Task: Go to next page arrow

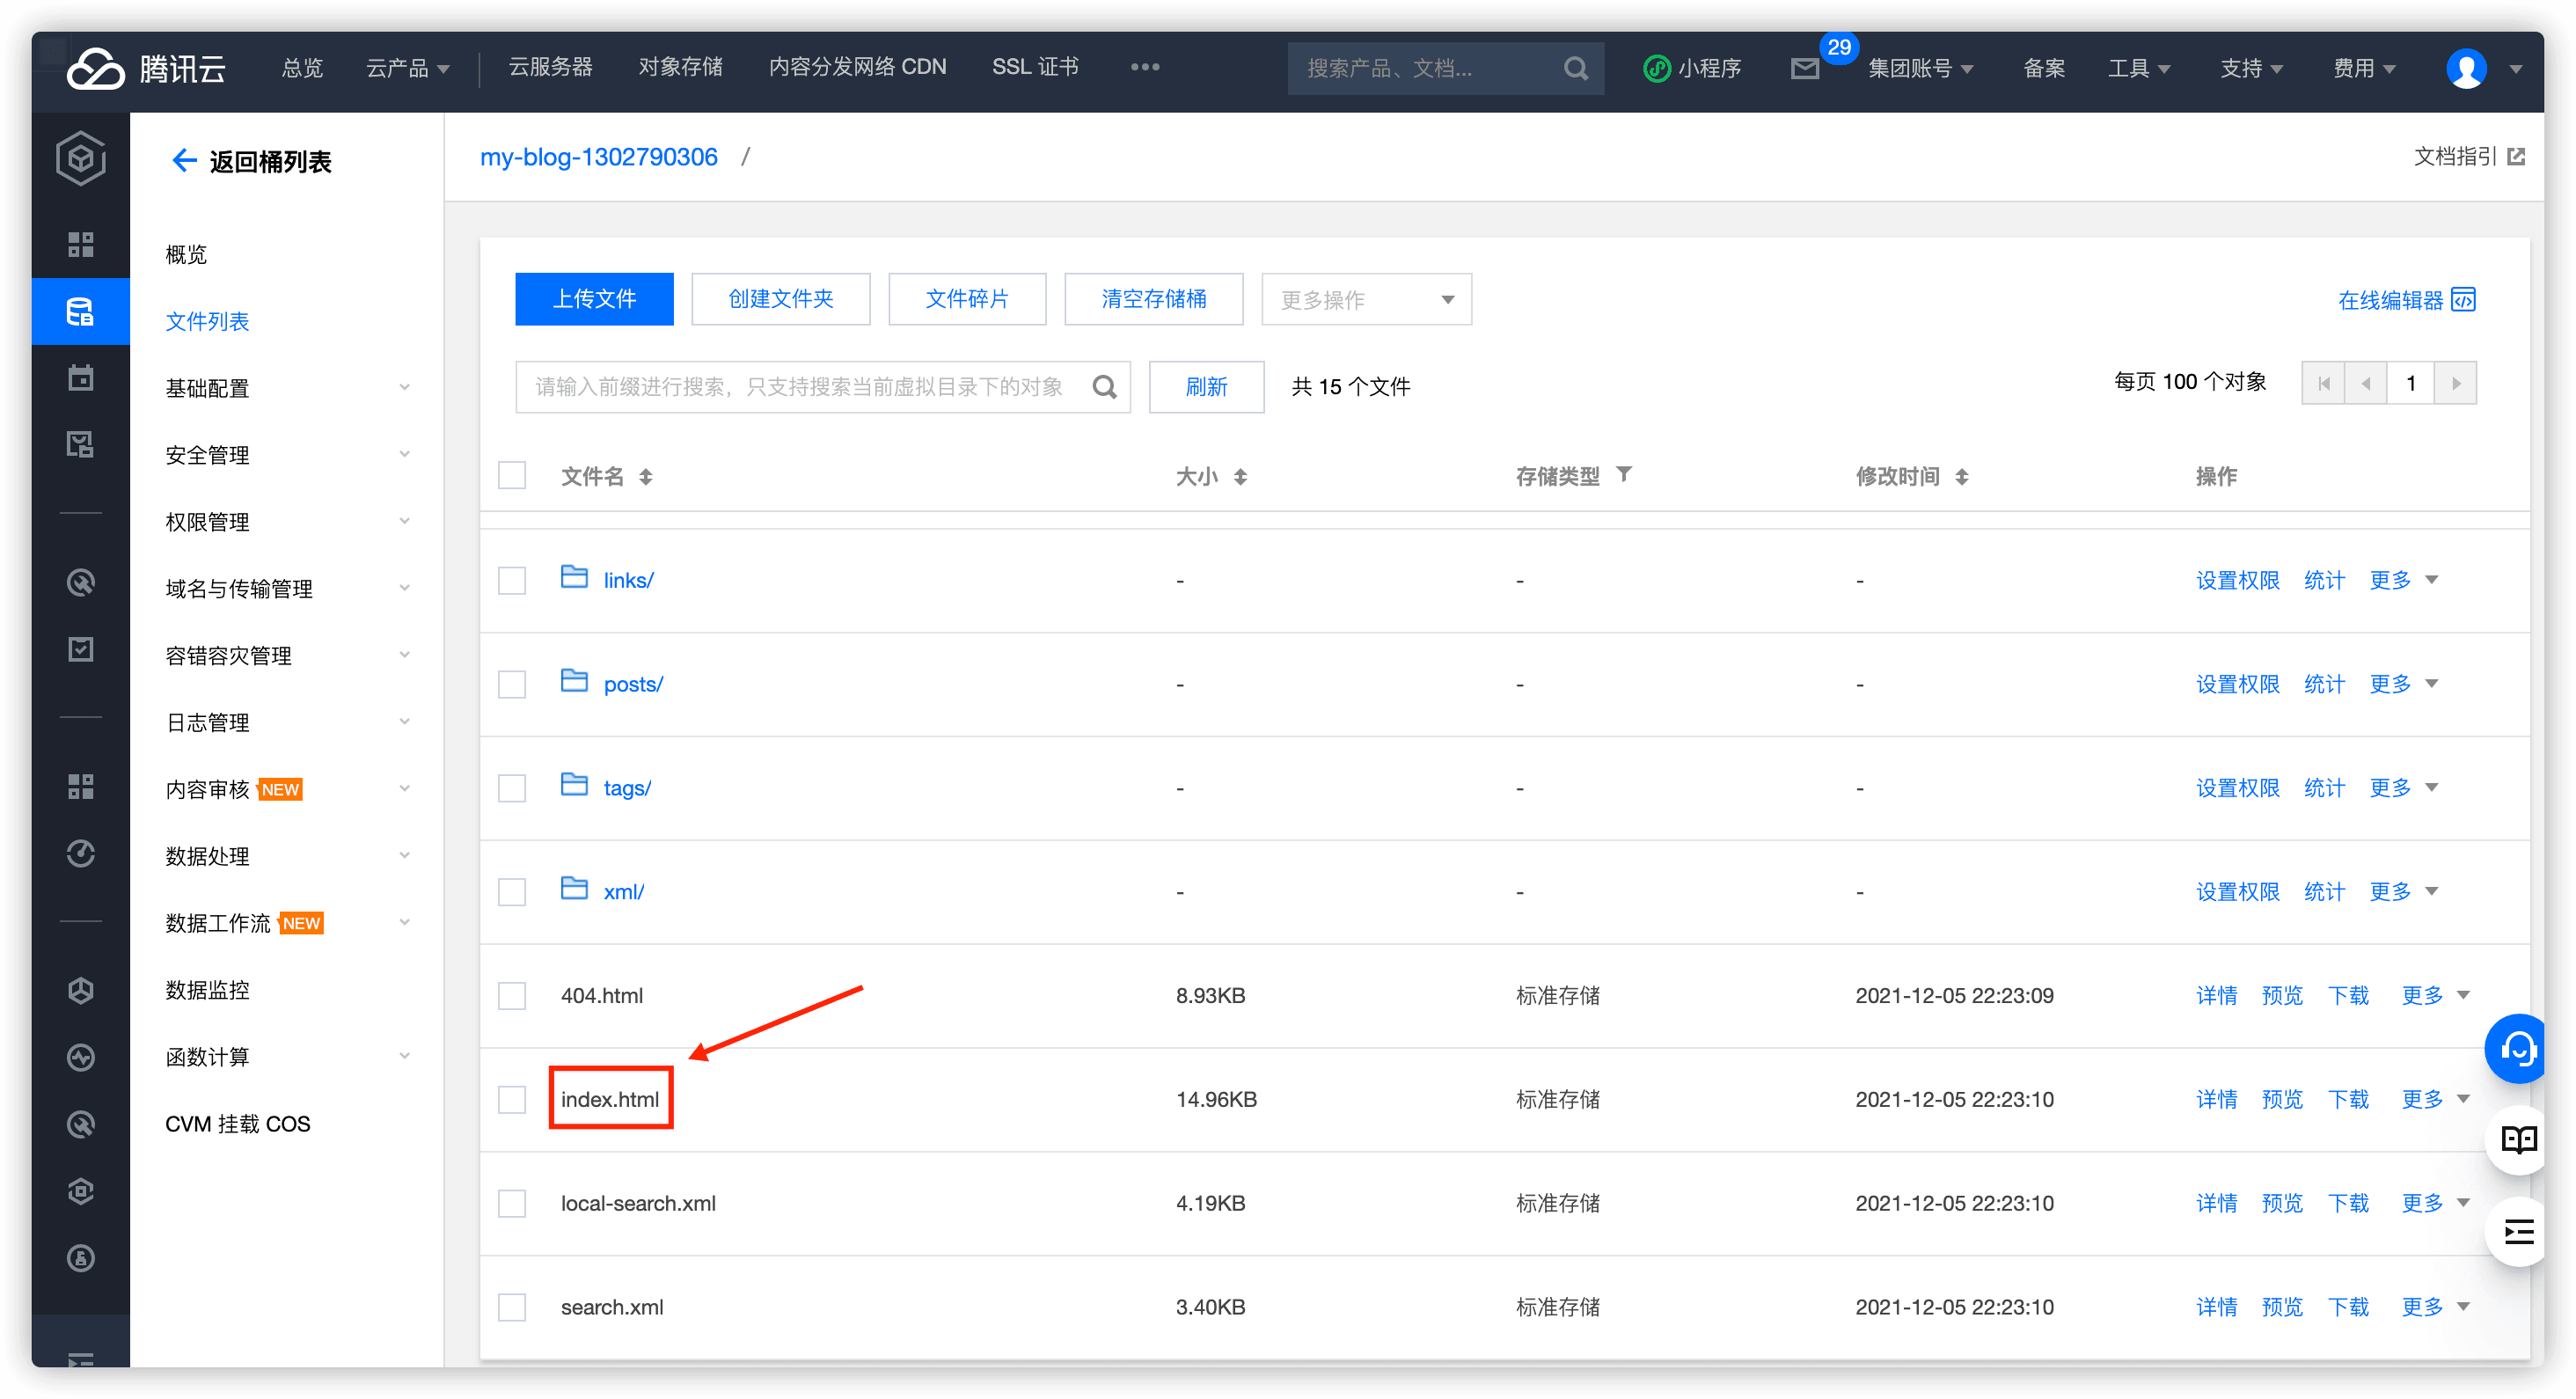Action: (2455, 384)
